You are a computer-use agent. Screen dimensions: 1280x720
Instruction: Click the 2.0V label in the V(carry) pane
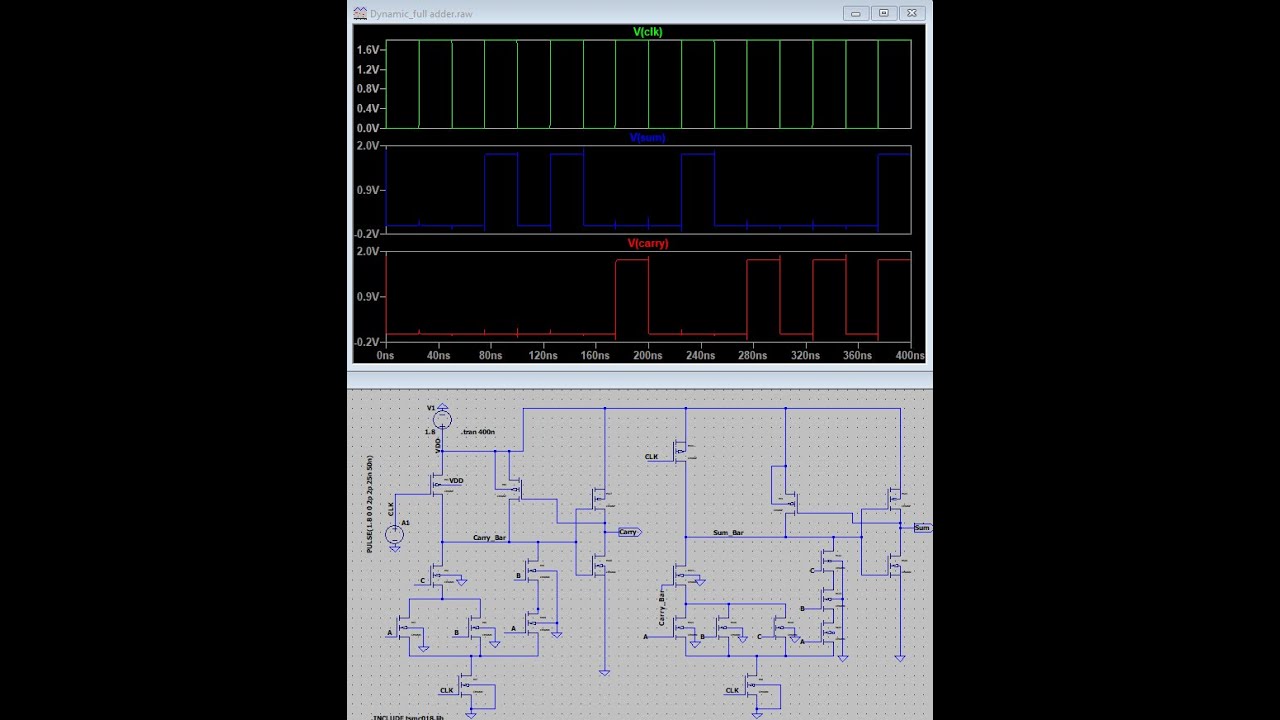(x=368, y=252)
